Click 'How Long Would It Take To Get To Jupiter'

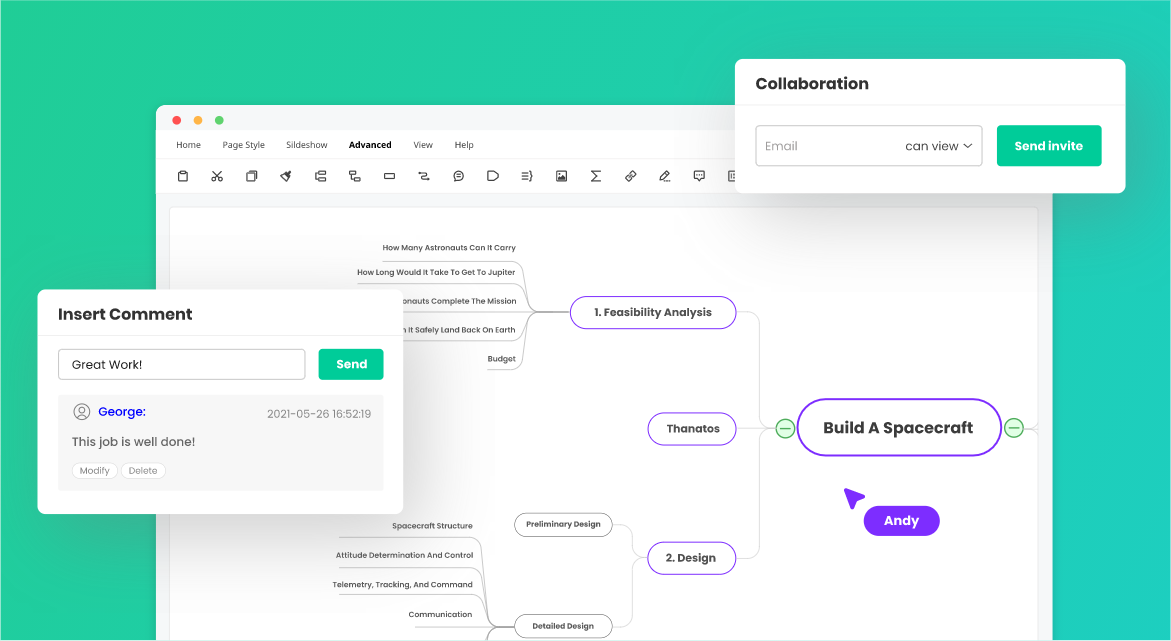[x=436, y=272]
